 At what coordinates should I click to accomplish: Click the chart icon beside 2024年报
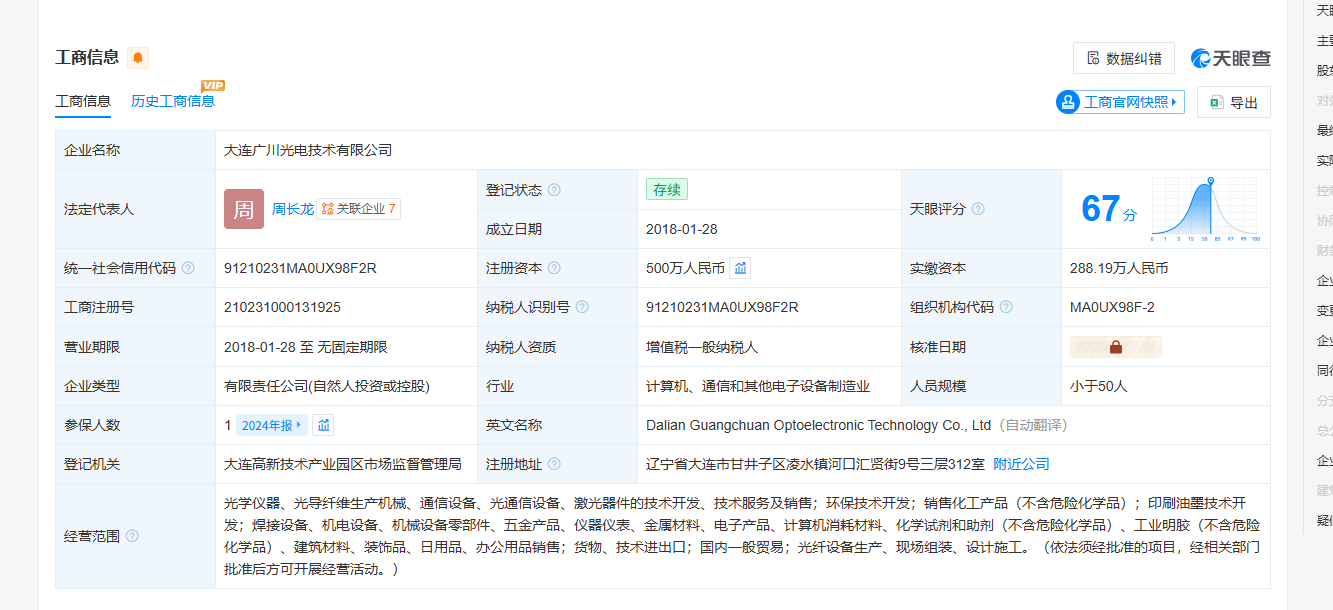(323, 425)
